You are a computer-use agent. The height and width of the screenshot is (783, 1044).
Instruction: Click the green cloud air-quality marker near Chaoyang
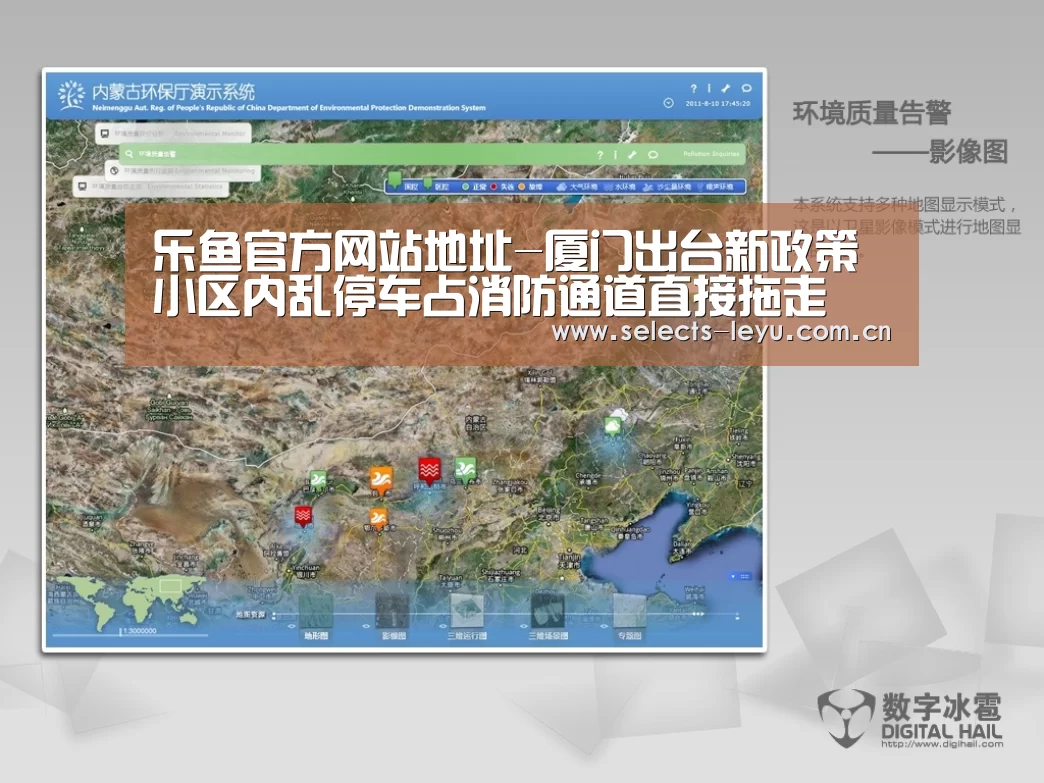click(613, 425)
